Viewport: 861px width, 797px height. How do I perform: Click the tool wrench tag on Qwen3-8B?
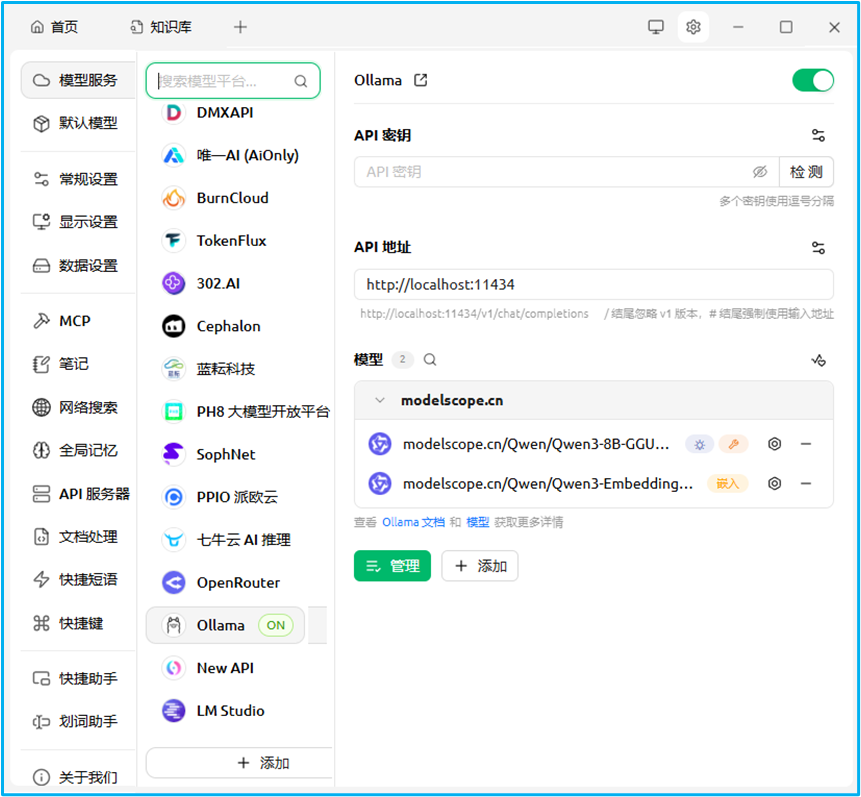point(734,444)
